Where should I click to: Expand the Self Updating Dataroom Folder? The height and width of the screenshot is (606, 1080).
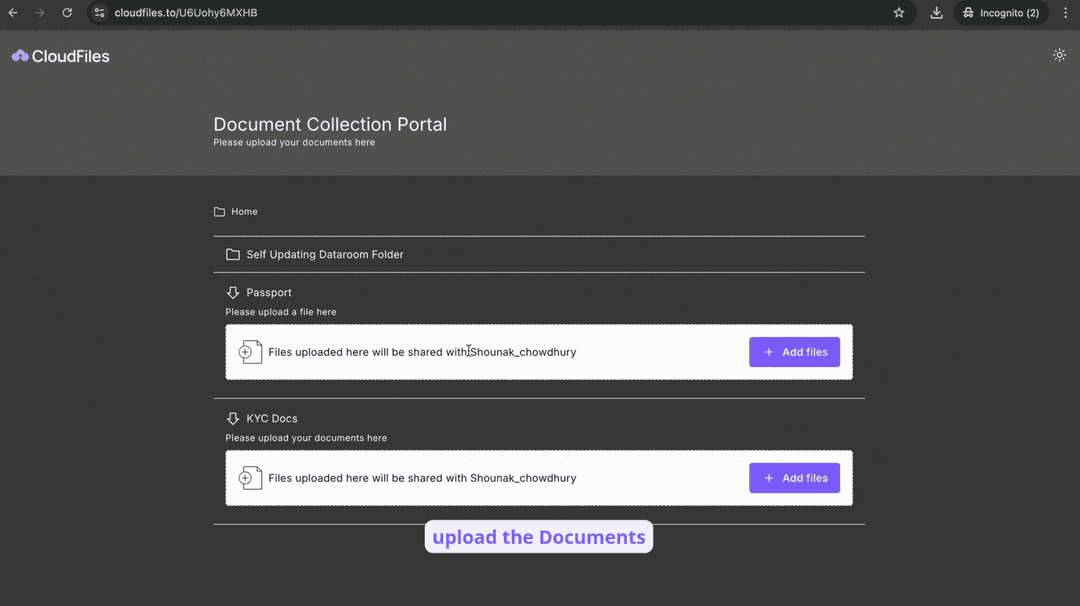[x=324, y=254]
